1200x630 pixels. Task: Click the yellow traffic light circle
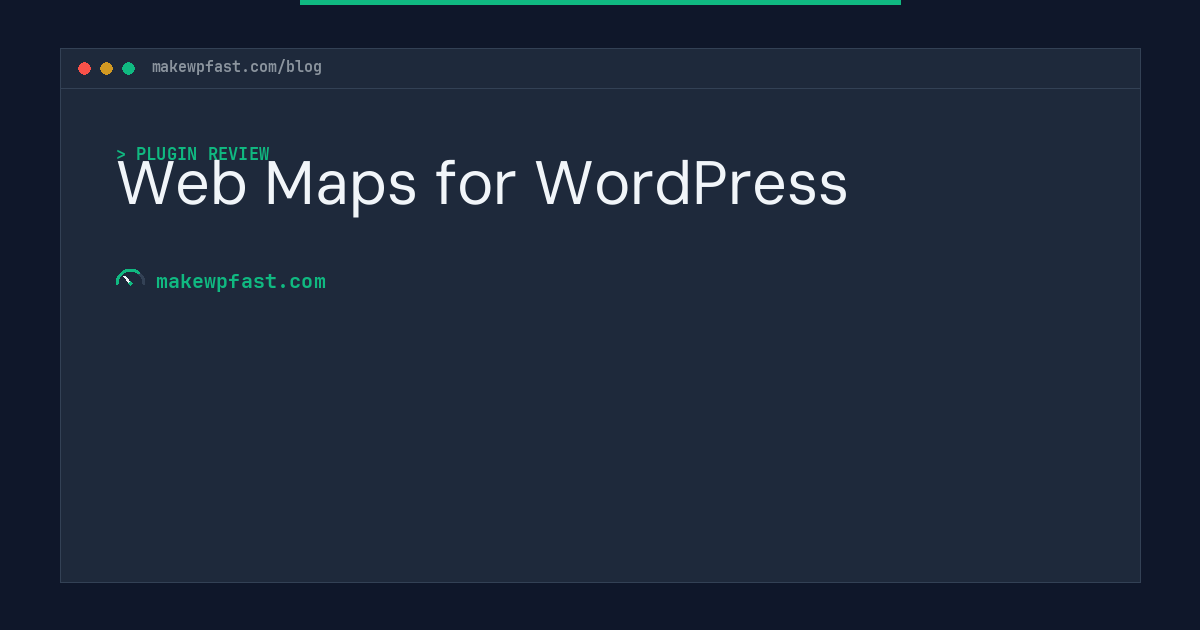[x=106, y=68]
